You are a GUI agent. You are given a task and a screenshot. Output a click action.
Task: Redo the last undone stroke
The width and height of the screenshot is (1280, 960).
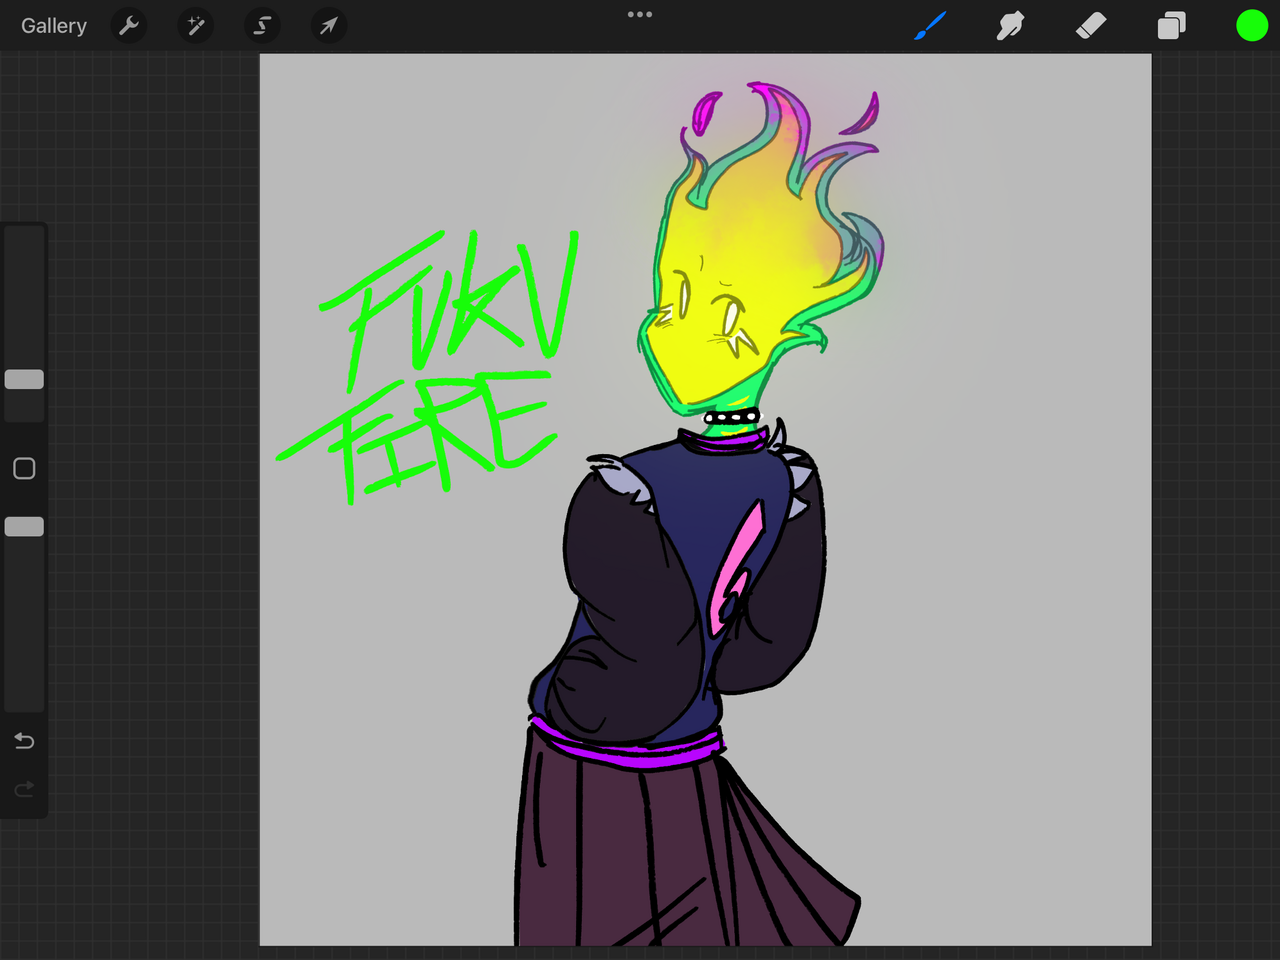[x=24, y=789]
